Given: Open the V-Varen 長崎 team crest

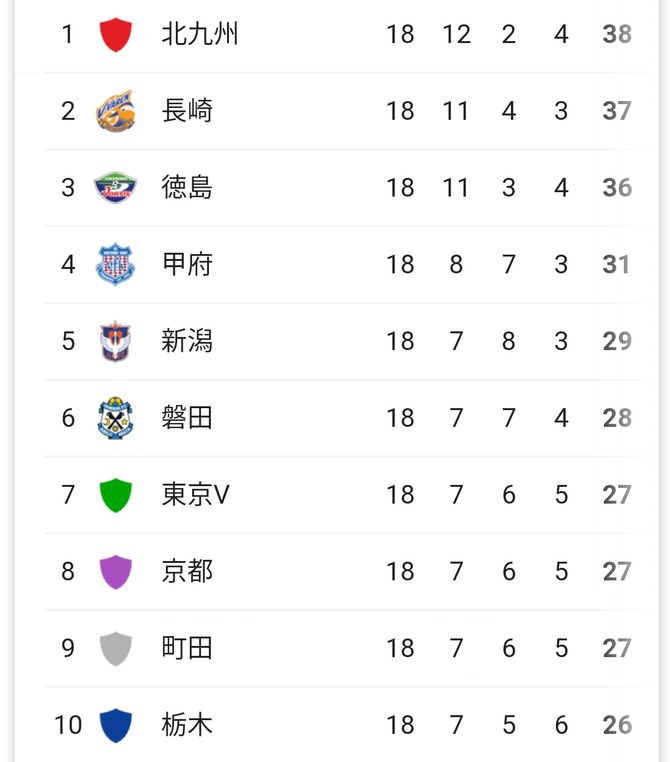Looking at the screenshot, I should tap(115, 111).
